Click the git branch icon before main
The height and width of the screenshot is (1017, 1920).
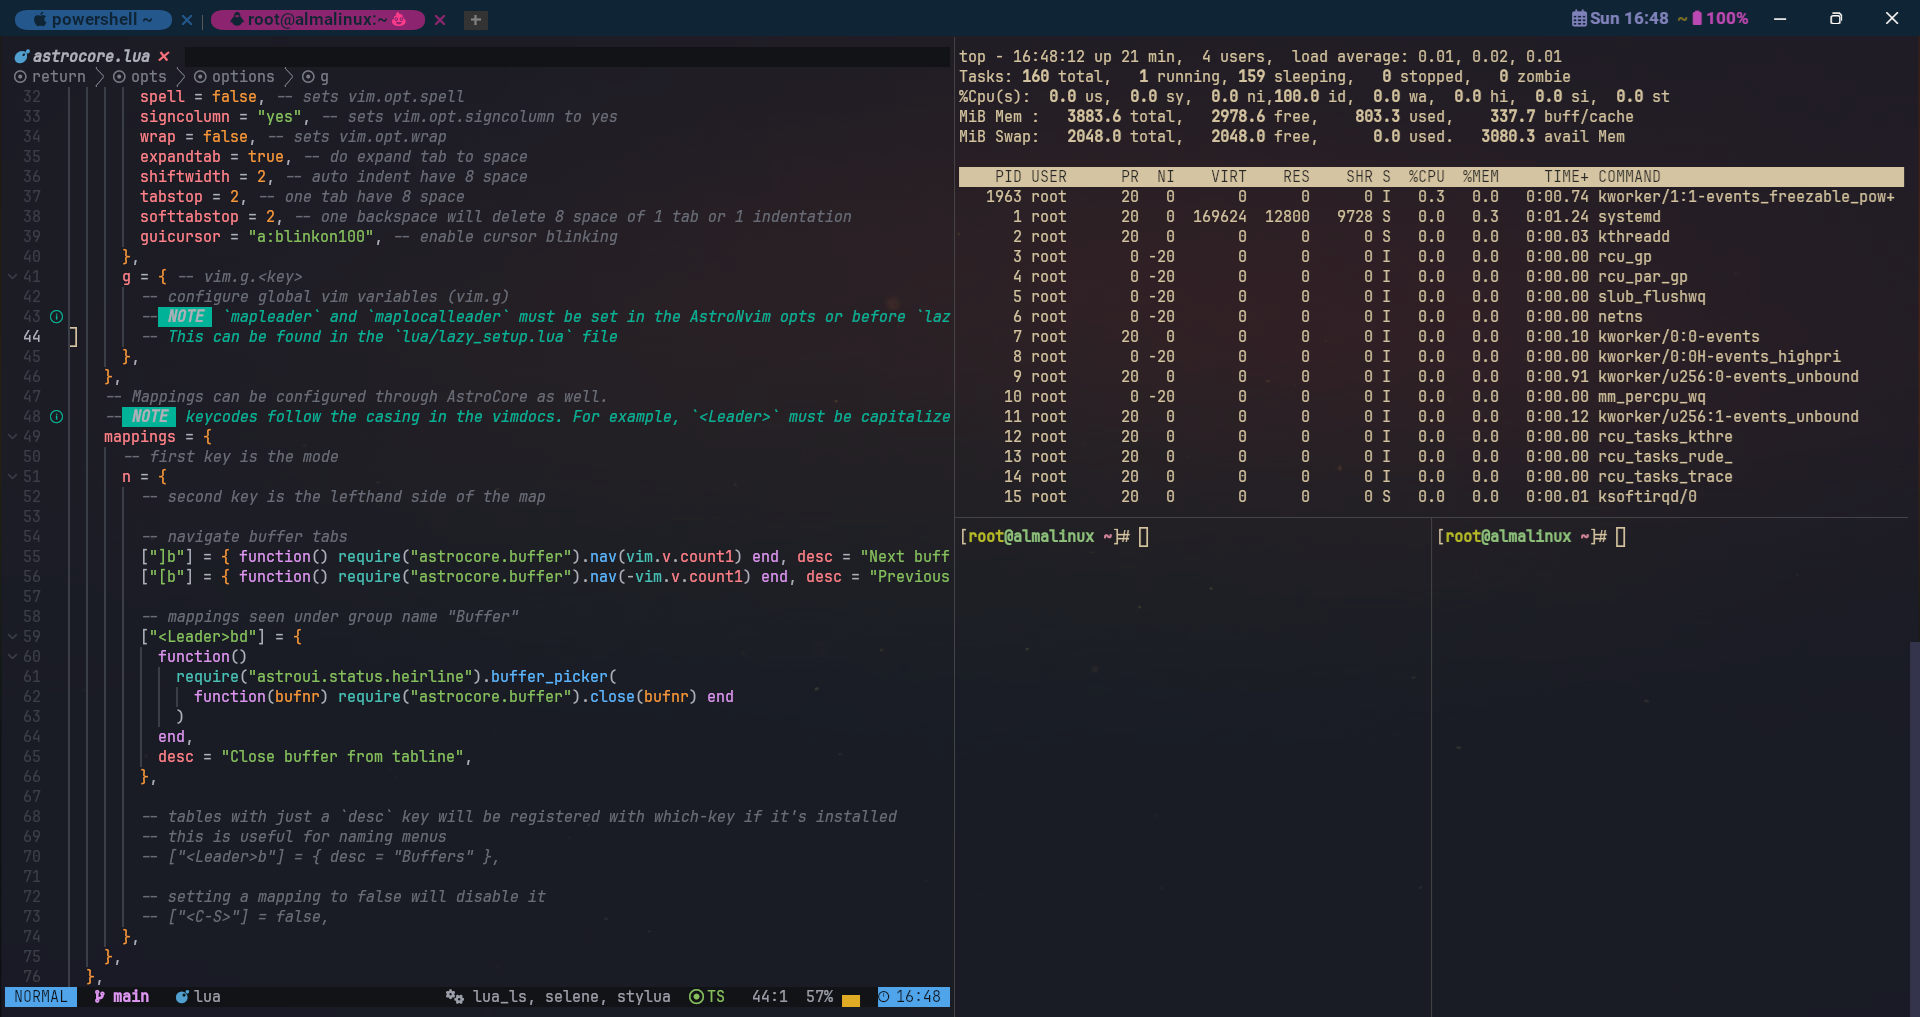coord(99,996)
